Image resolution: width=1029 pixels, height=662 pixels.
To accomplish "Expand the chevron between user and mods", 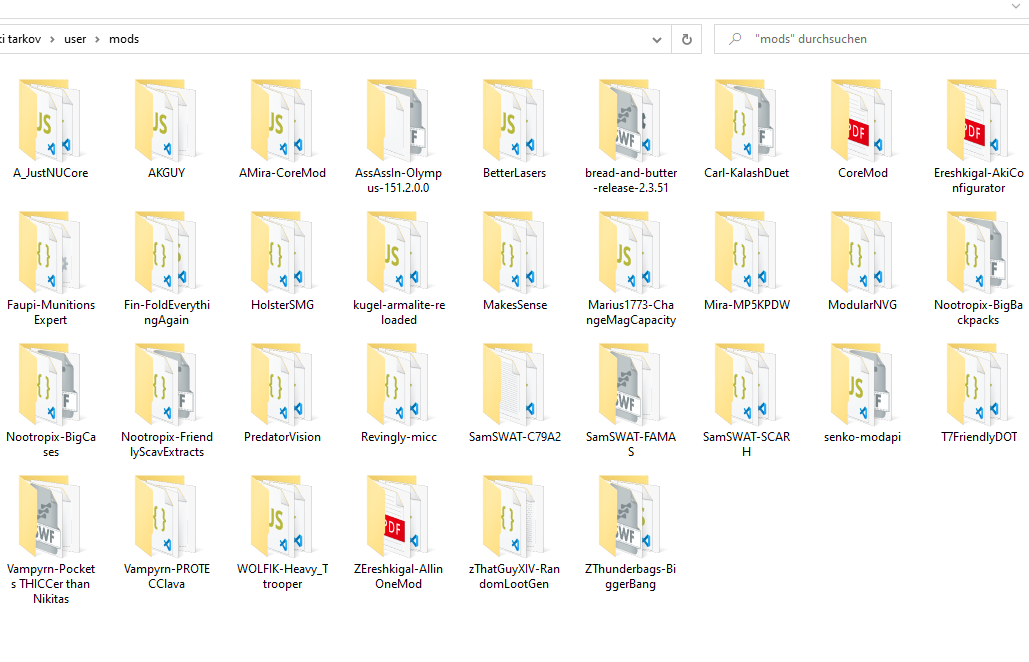I will 97,39.
